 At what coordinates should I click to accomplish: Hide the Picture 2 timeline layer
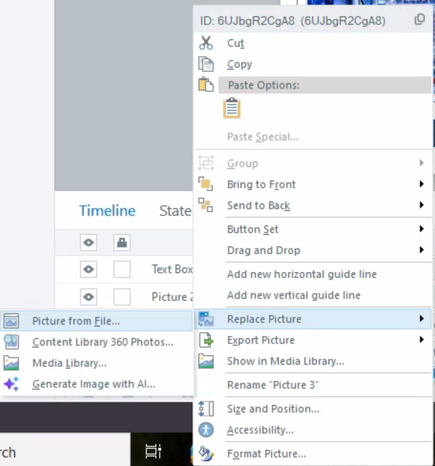pyautogui.click(x=88, y=297)
